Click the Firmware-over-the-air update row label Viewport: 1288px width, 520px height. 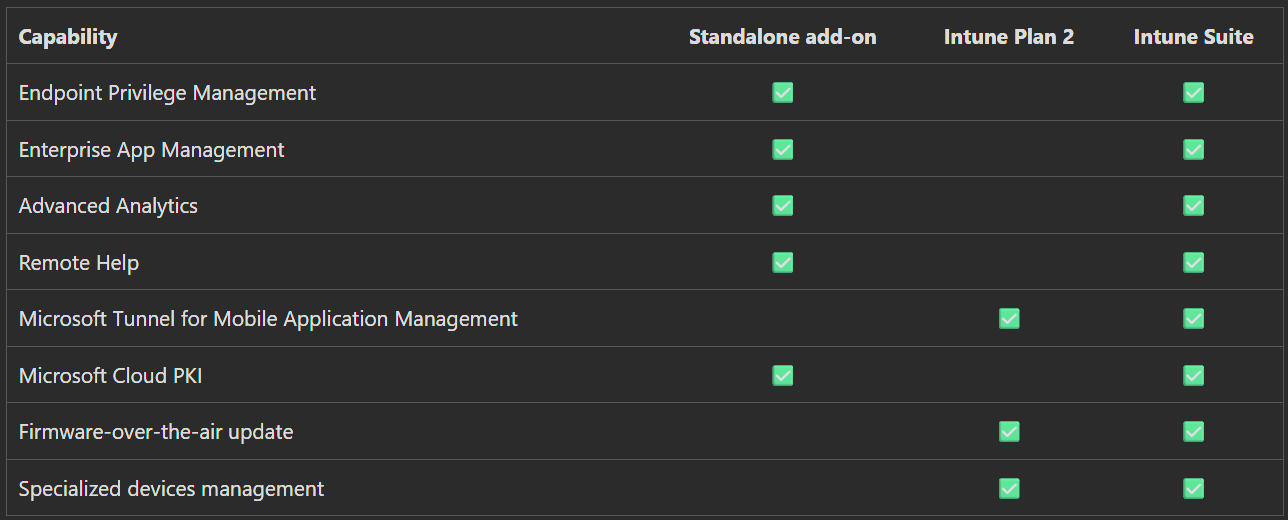(156, 432)
